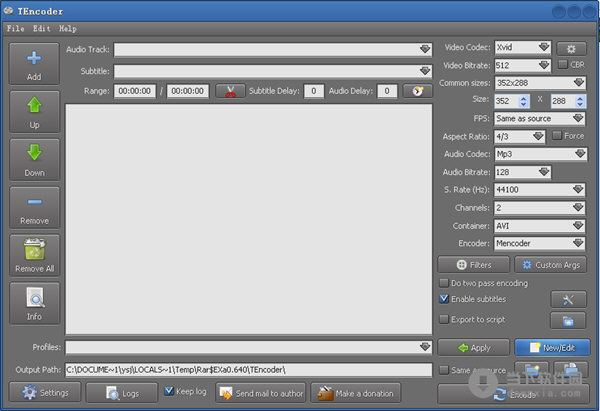
Task: Click the folder button beside Export to script
Action: point(568,321)
